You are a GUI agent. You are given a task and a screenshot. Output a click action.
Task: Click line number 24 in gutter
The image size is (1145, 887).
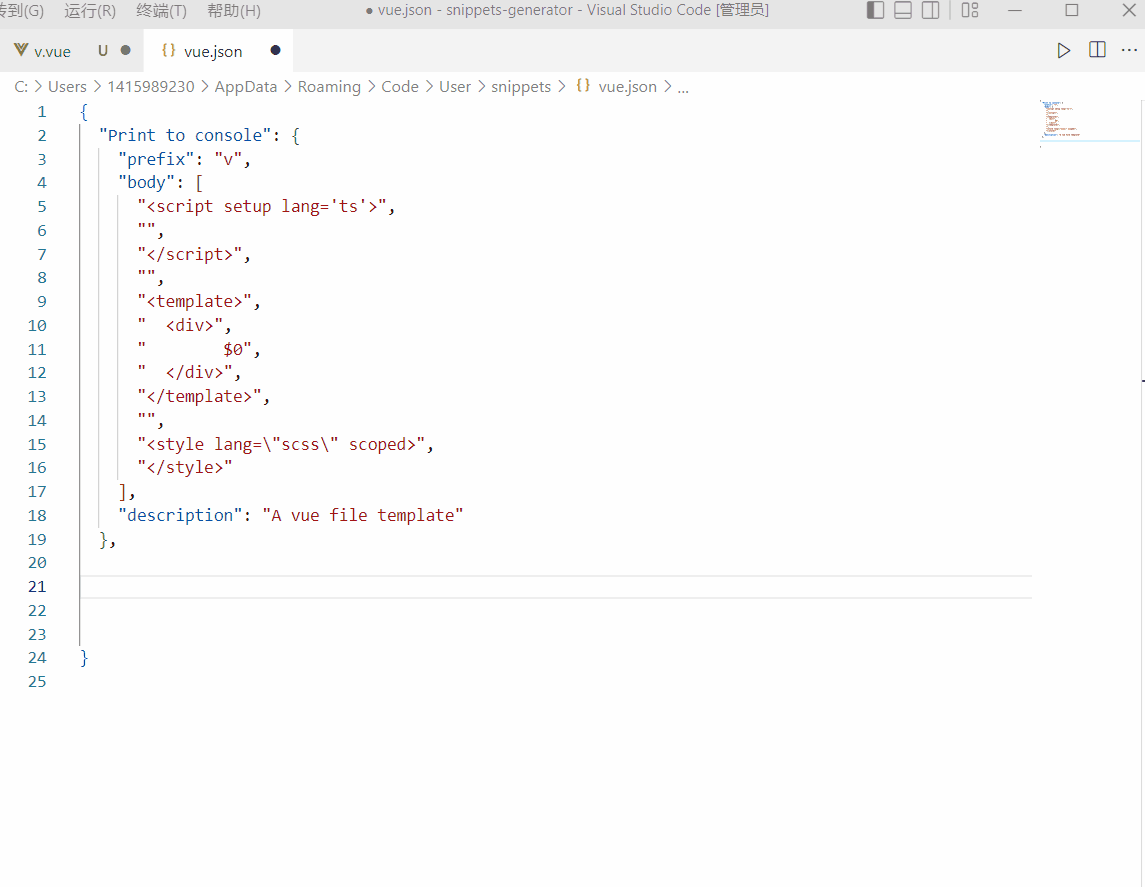[37, 658]
